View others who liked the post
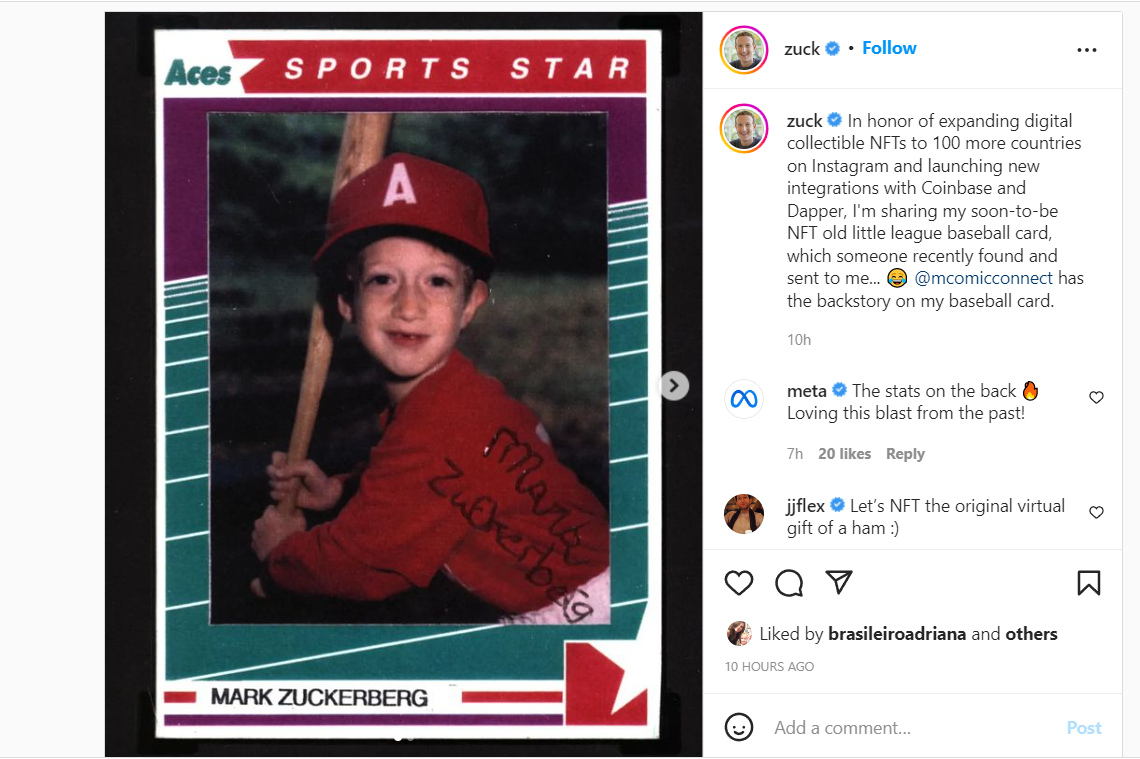Viewport: 1140px width, 759px height. (x=1031, y=634)
